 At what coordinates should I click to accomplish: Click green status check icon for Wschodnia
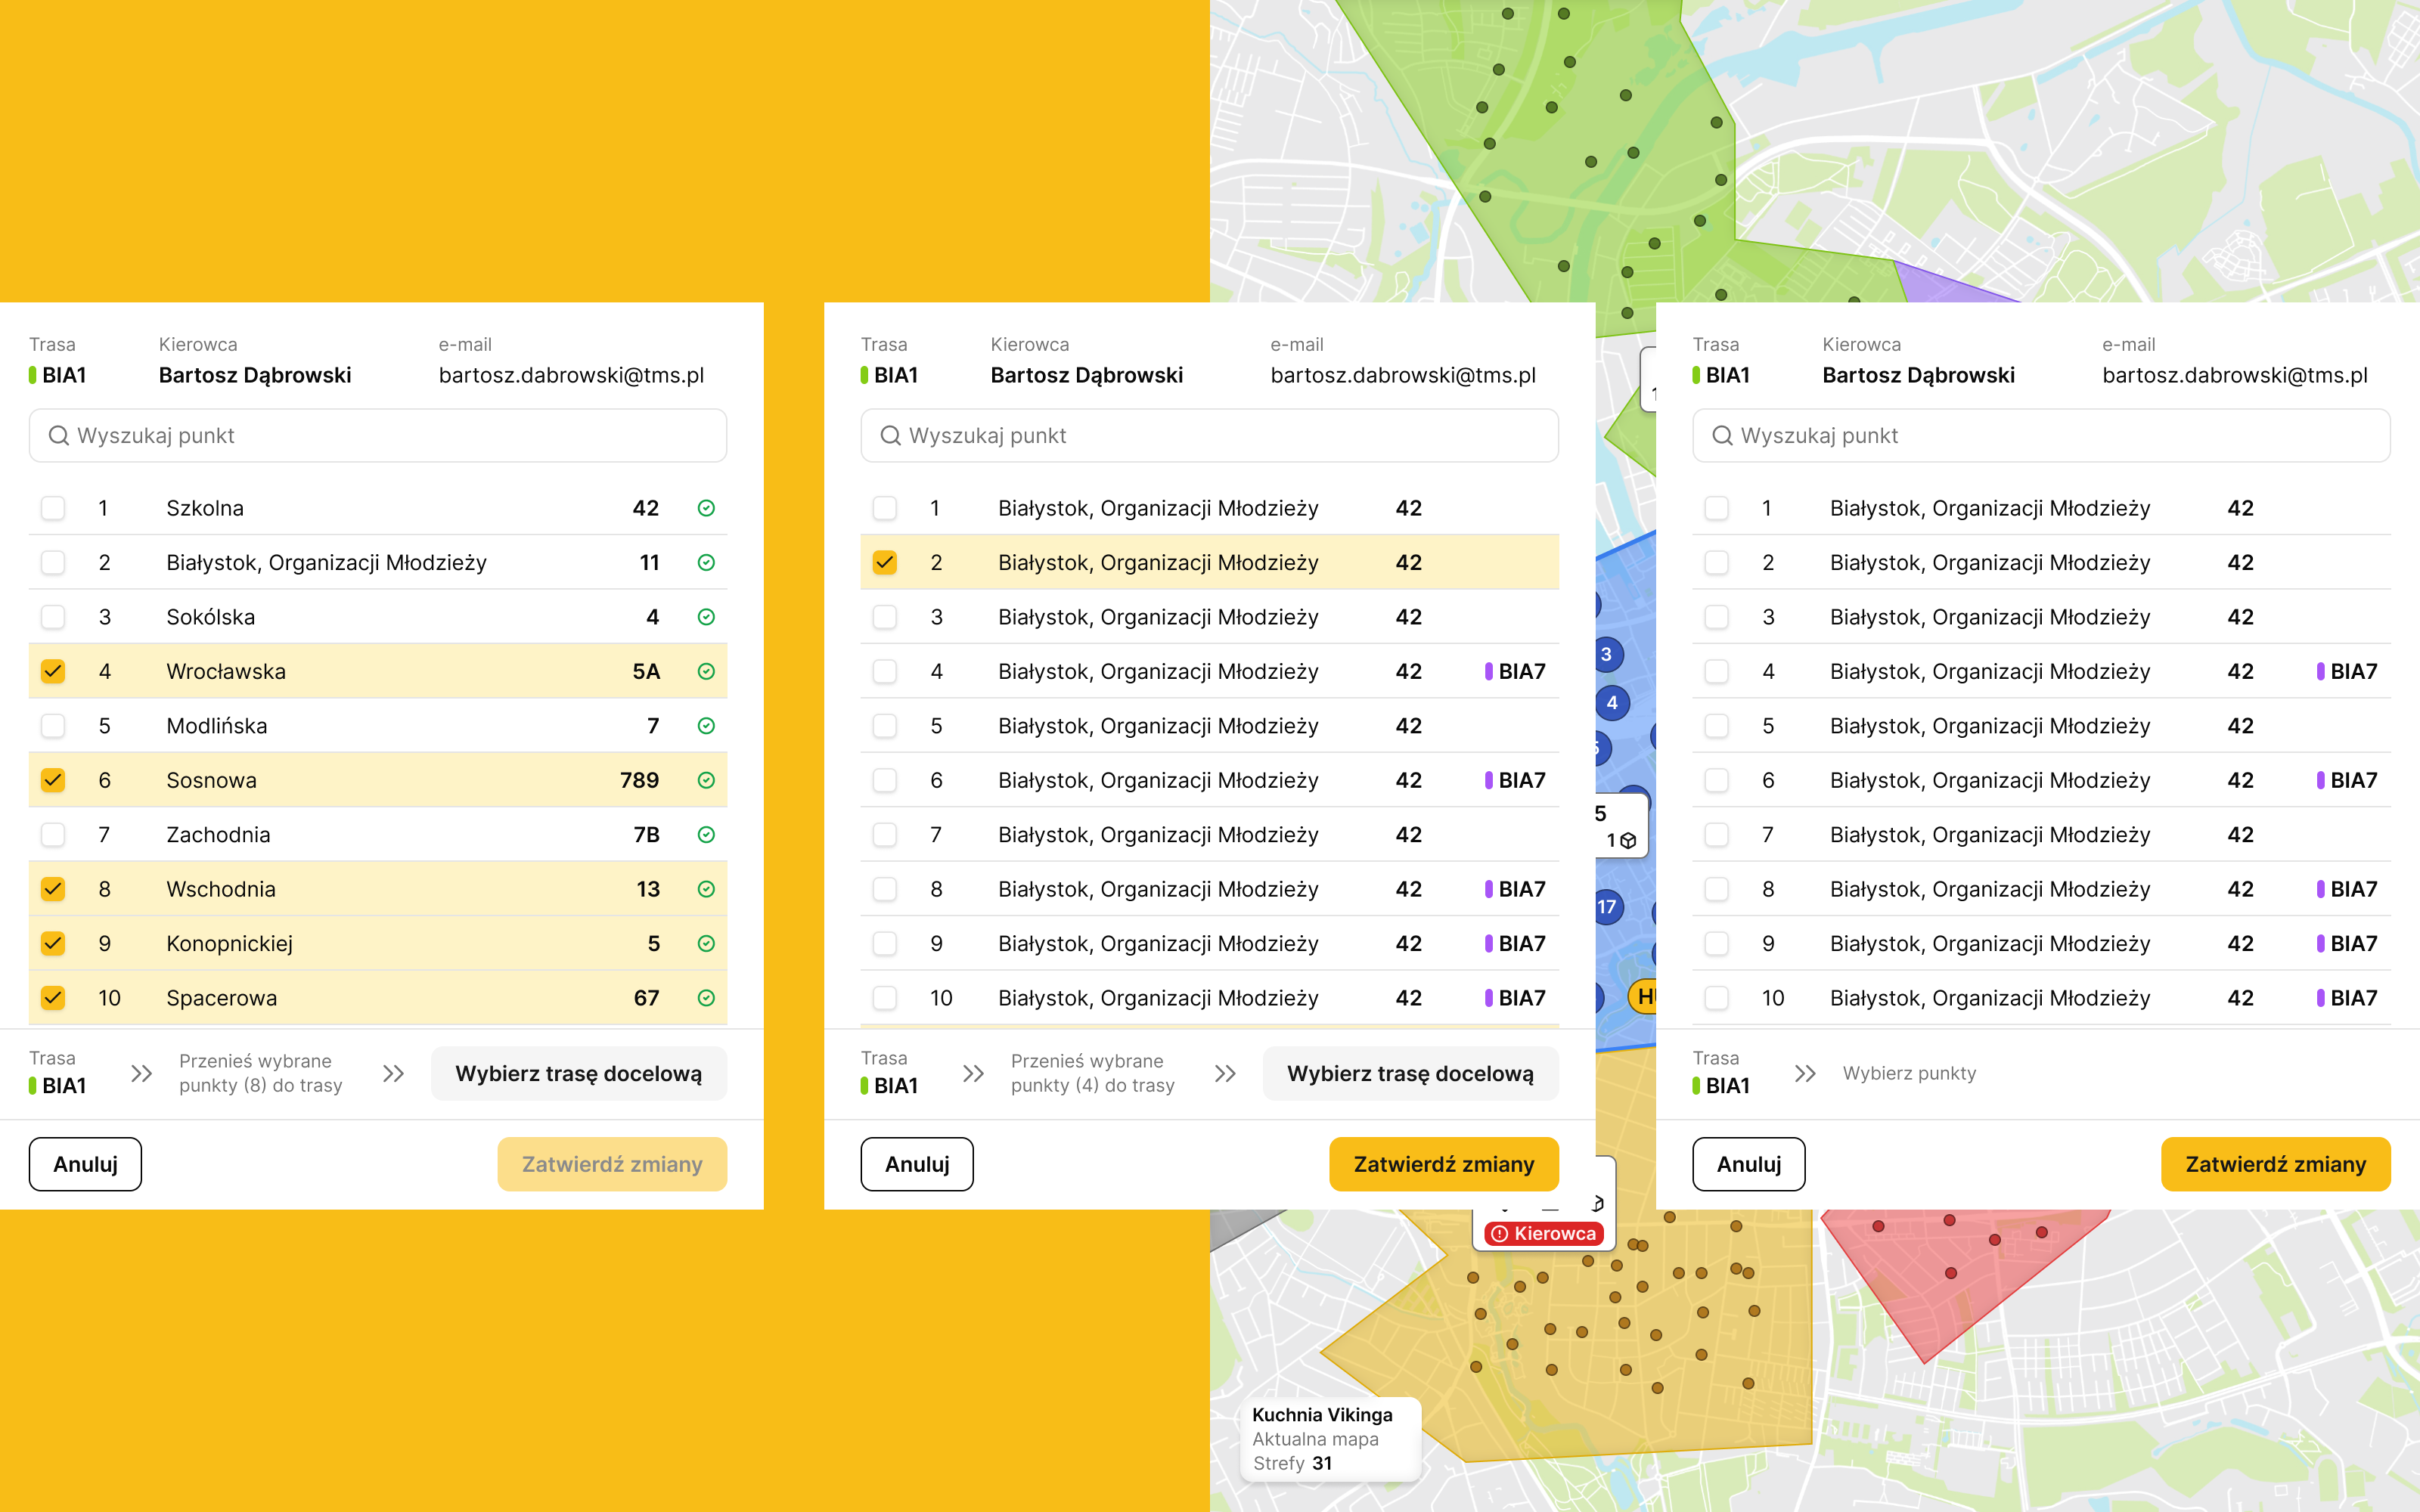(x=706, y=889)
